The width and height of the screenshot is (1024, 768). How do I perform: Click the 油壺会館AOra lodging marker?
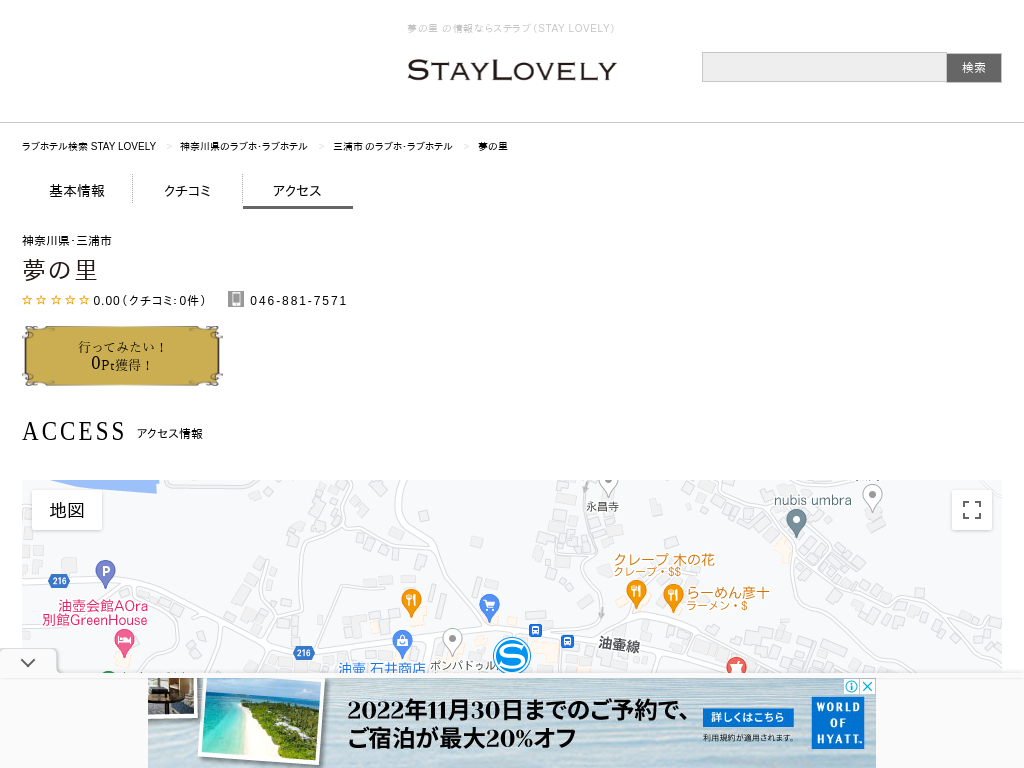(x=124, y=644)
